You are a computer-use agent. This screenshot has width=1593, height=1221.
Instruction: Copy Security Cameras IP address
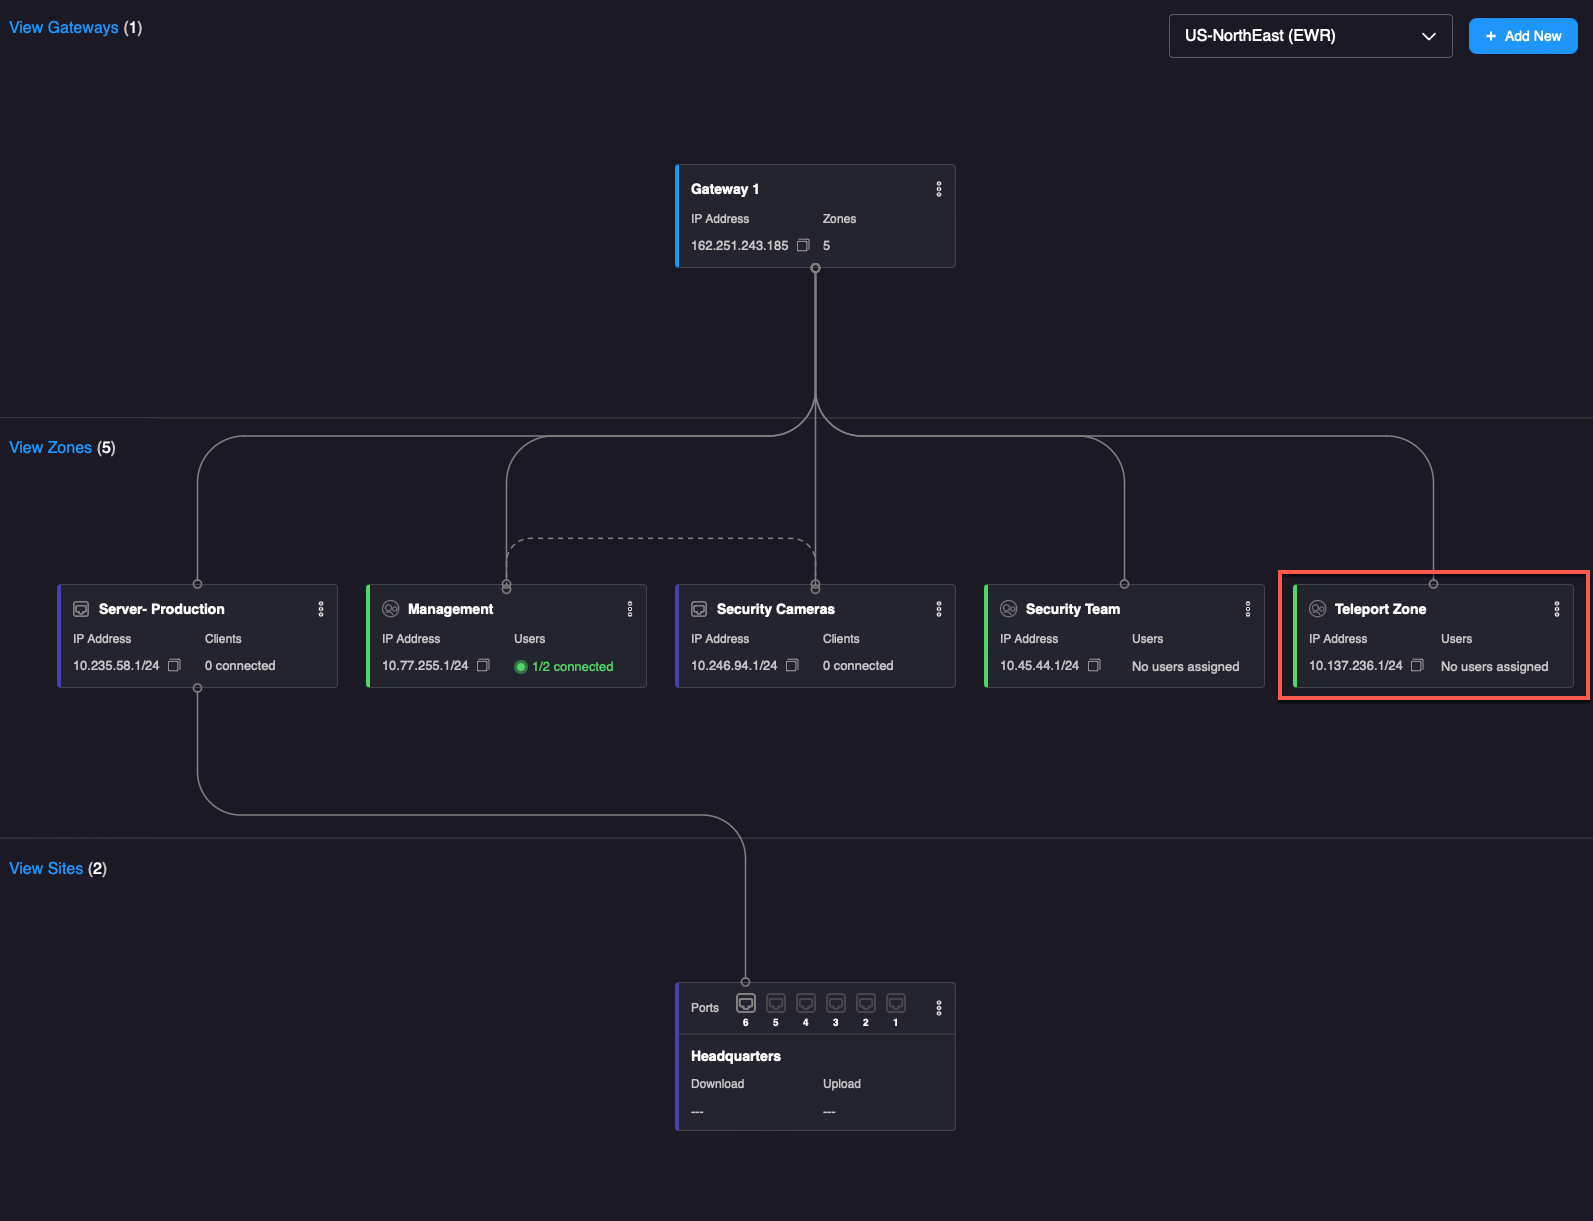(792, 665)
